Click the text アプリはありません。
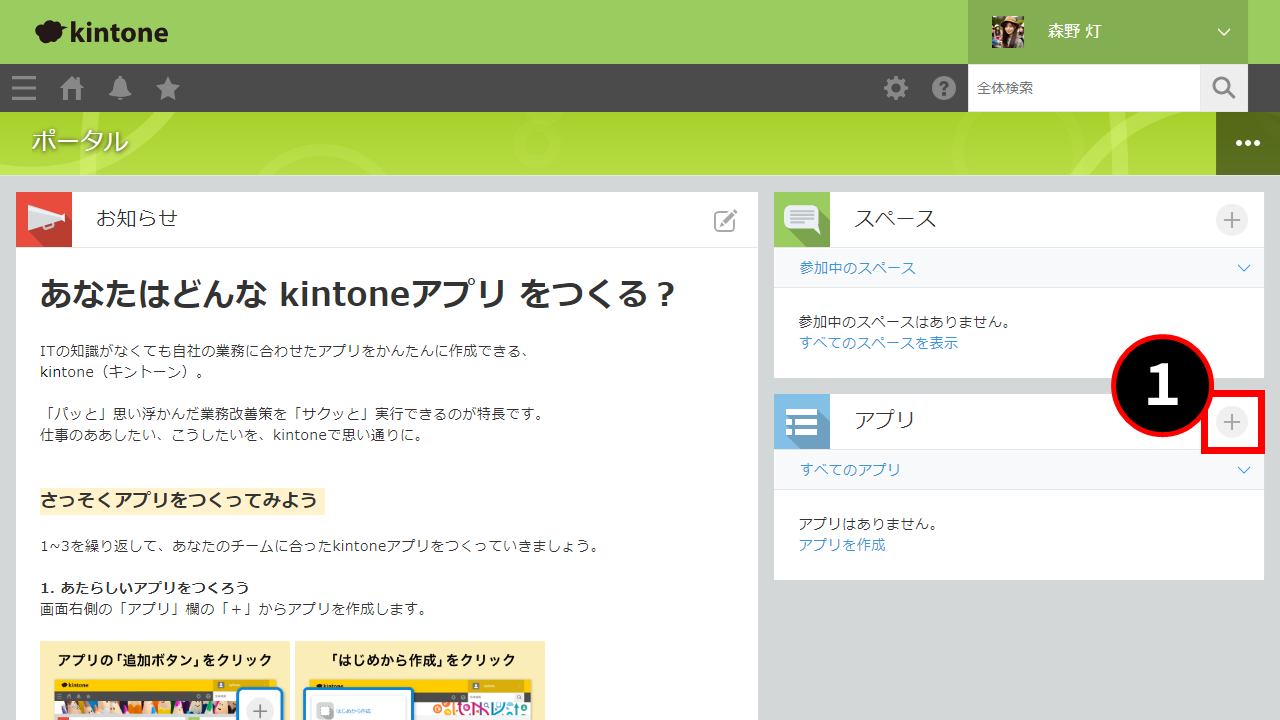This screenshot has width=1280, height=720. click(x=868, y=524)
